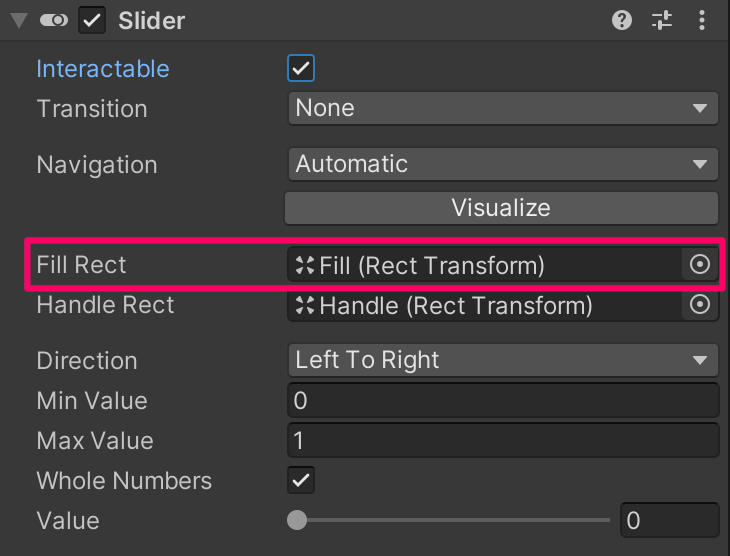The image size is (730, 556).
Task: Click the Slider script toggle icon
Action: [x=54, y=20]
